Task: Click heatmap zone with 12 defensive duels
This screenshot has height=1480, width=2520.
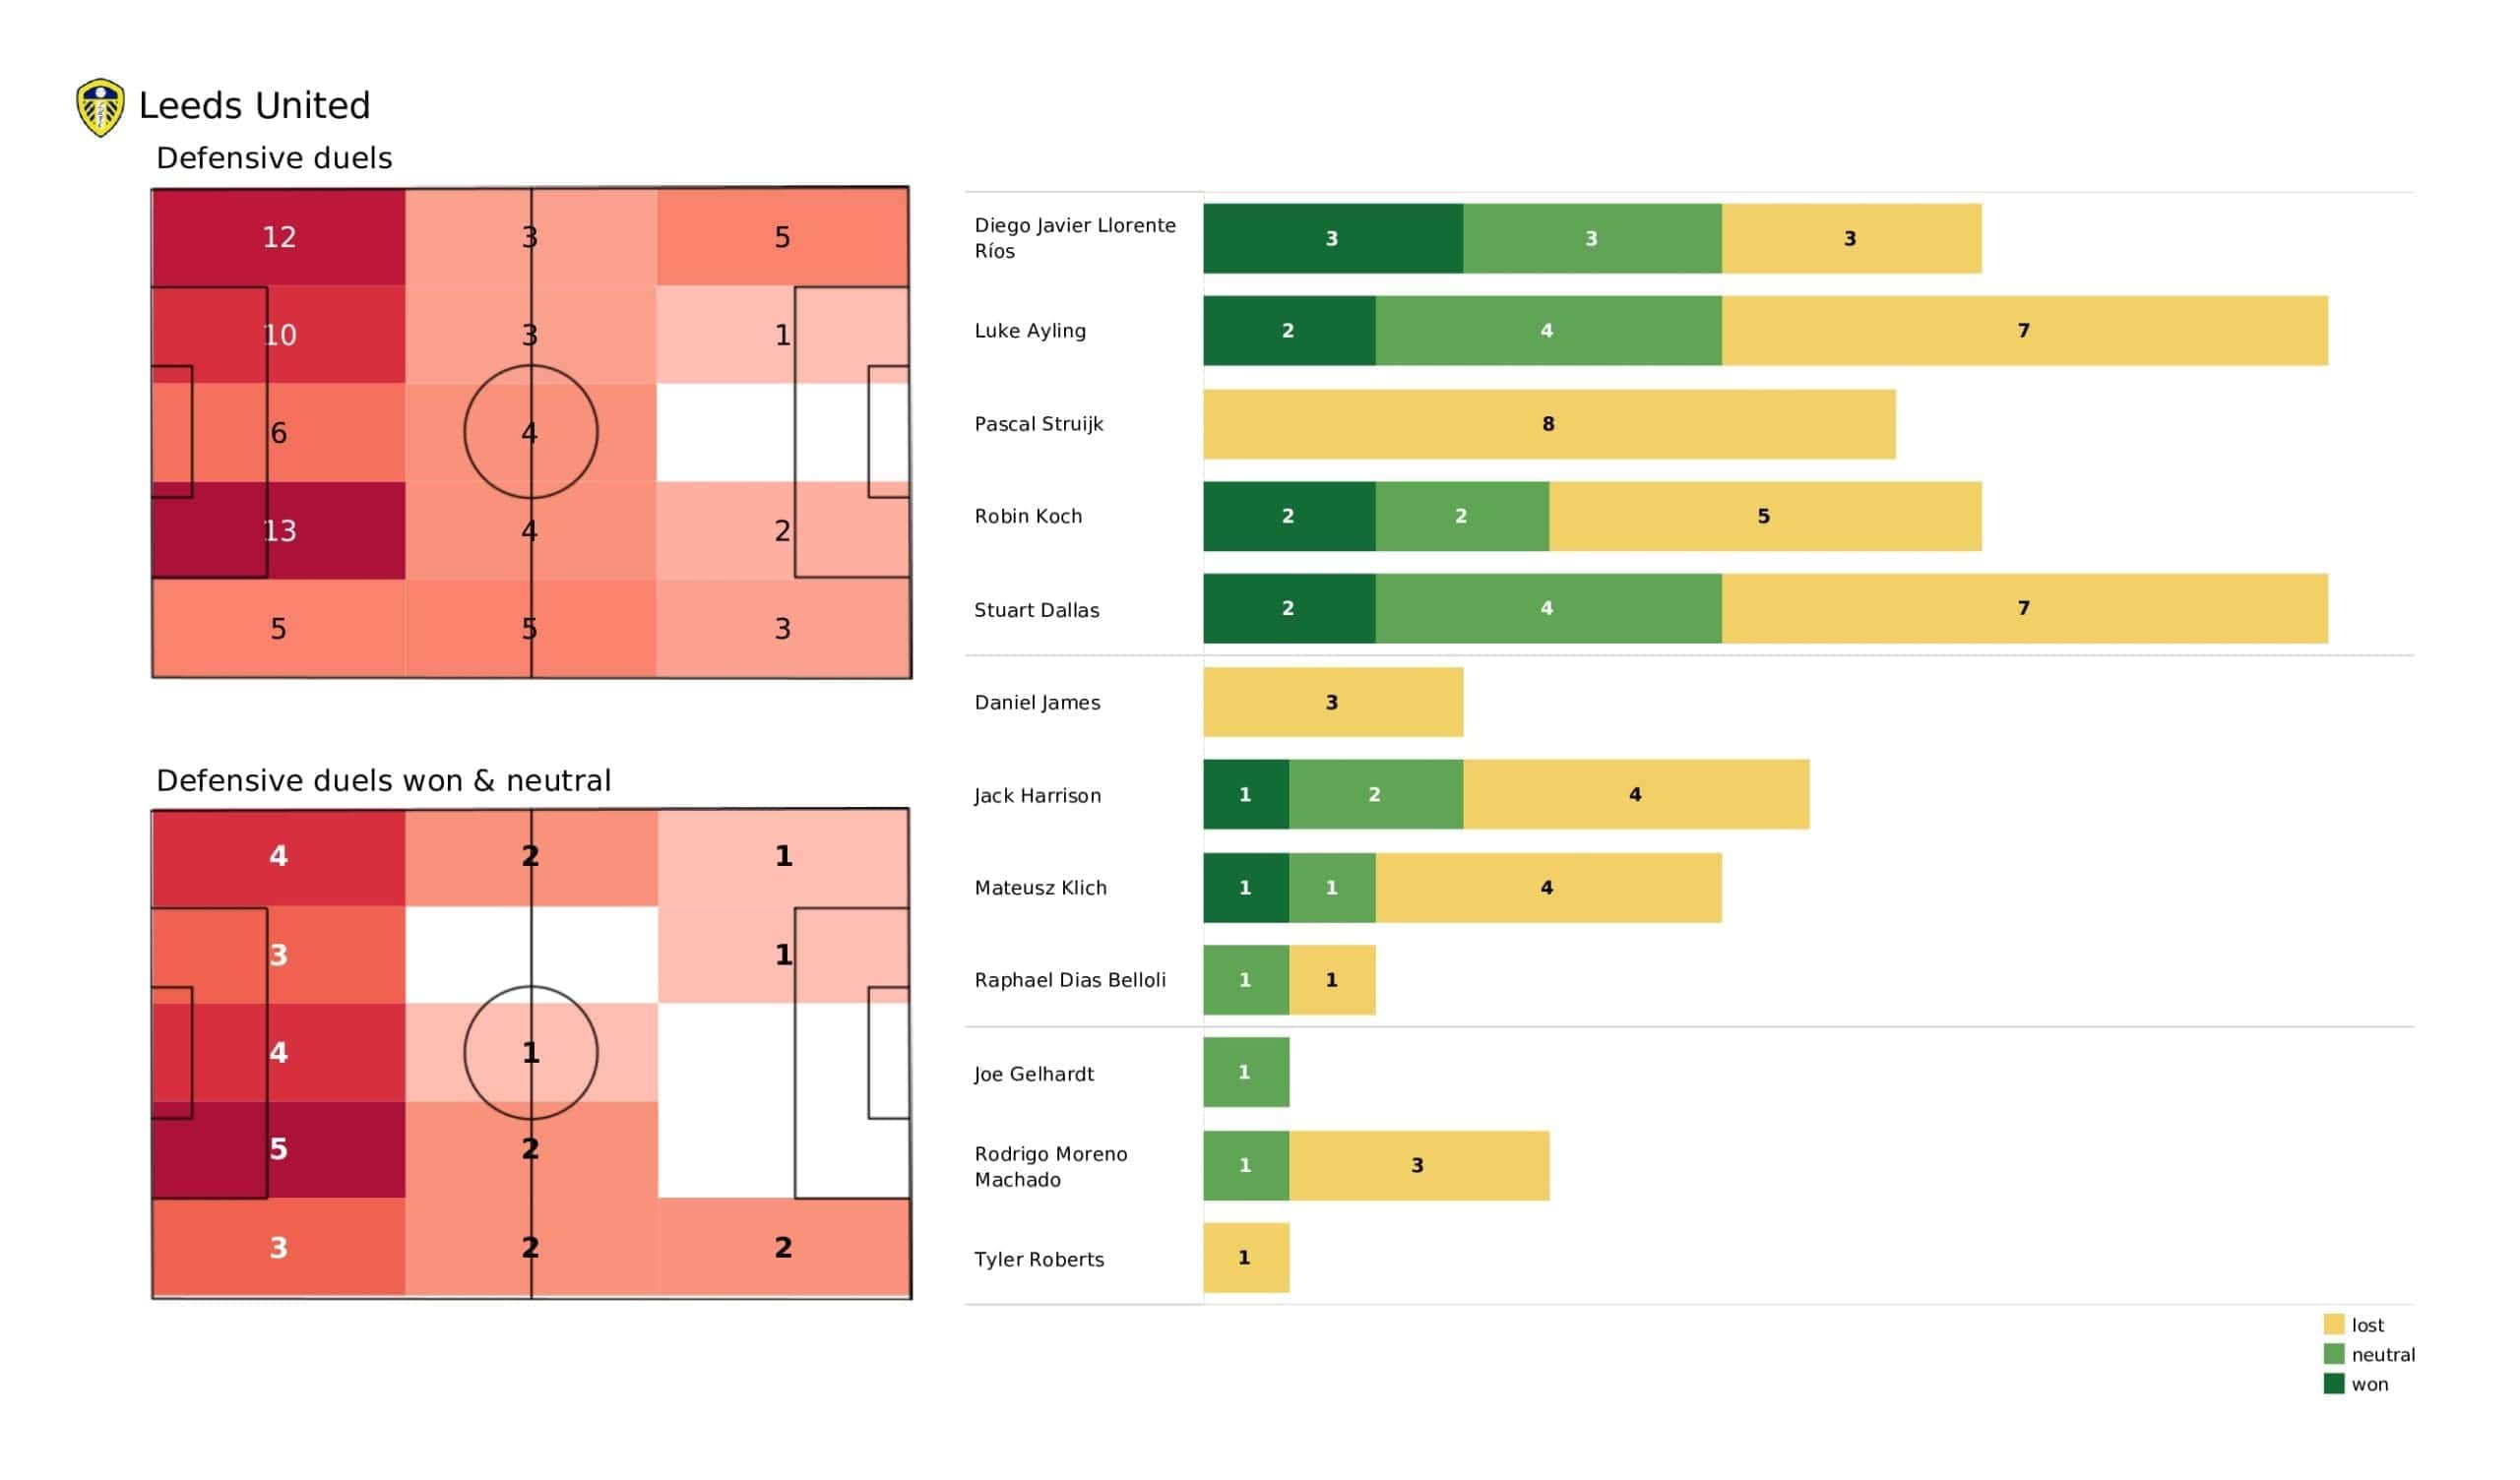Action: click(x=279, y=238)
